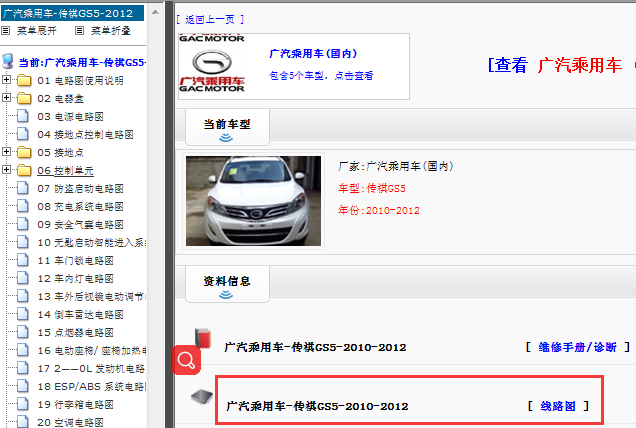The width and height of the screenshot is (636, 428).
Task: Collapse all menus via 菜单折叠
Action: coord(111,30)
